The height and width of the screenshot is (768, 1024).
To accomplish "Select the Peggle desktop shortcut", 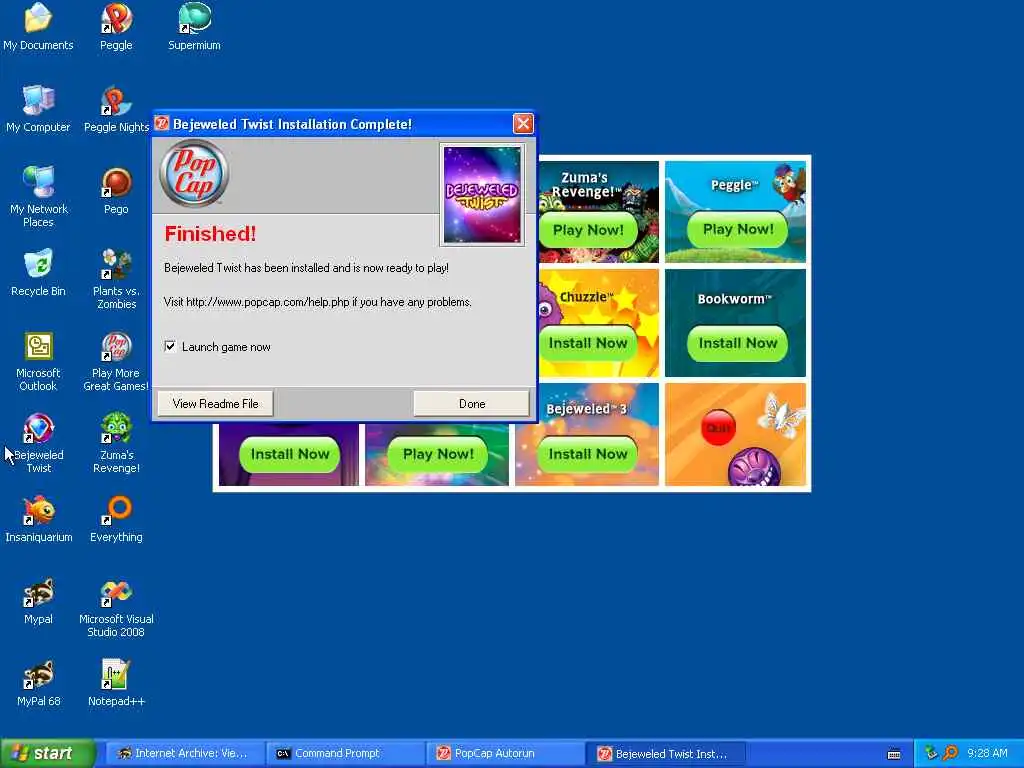I will tap(116, 27).
